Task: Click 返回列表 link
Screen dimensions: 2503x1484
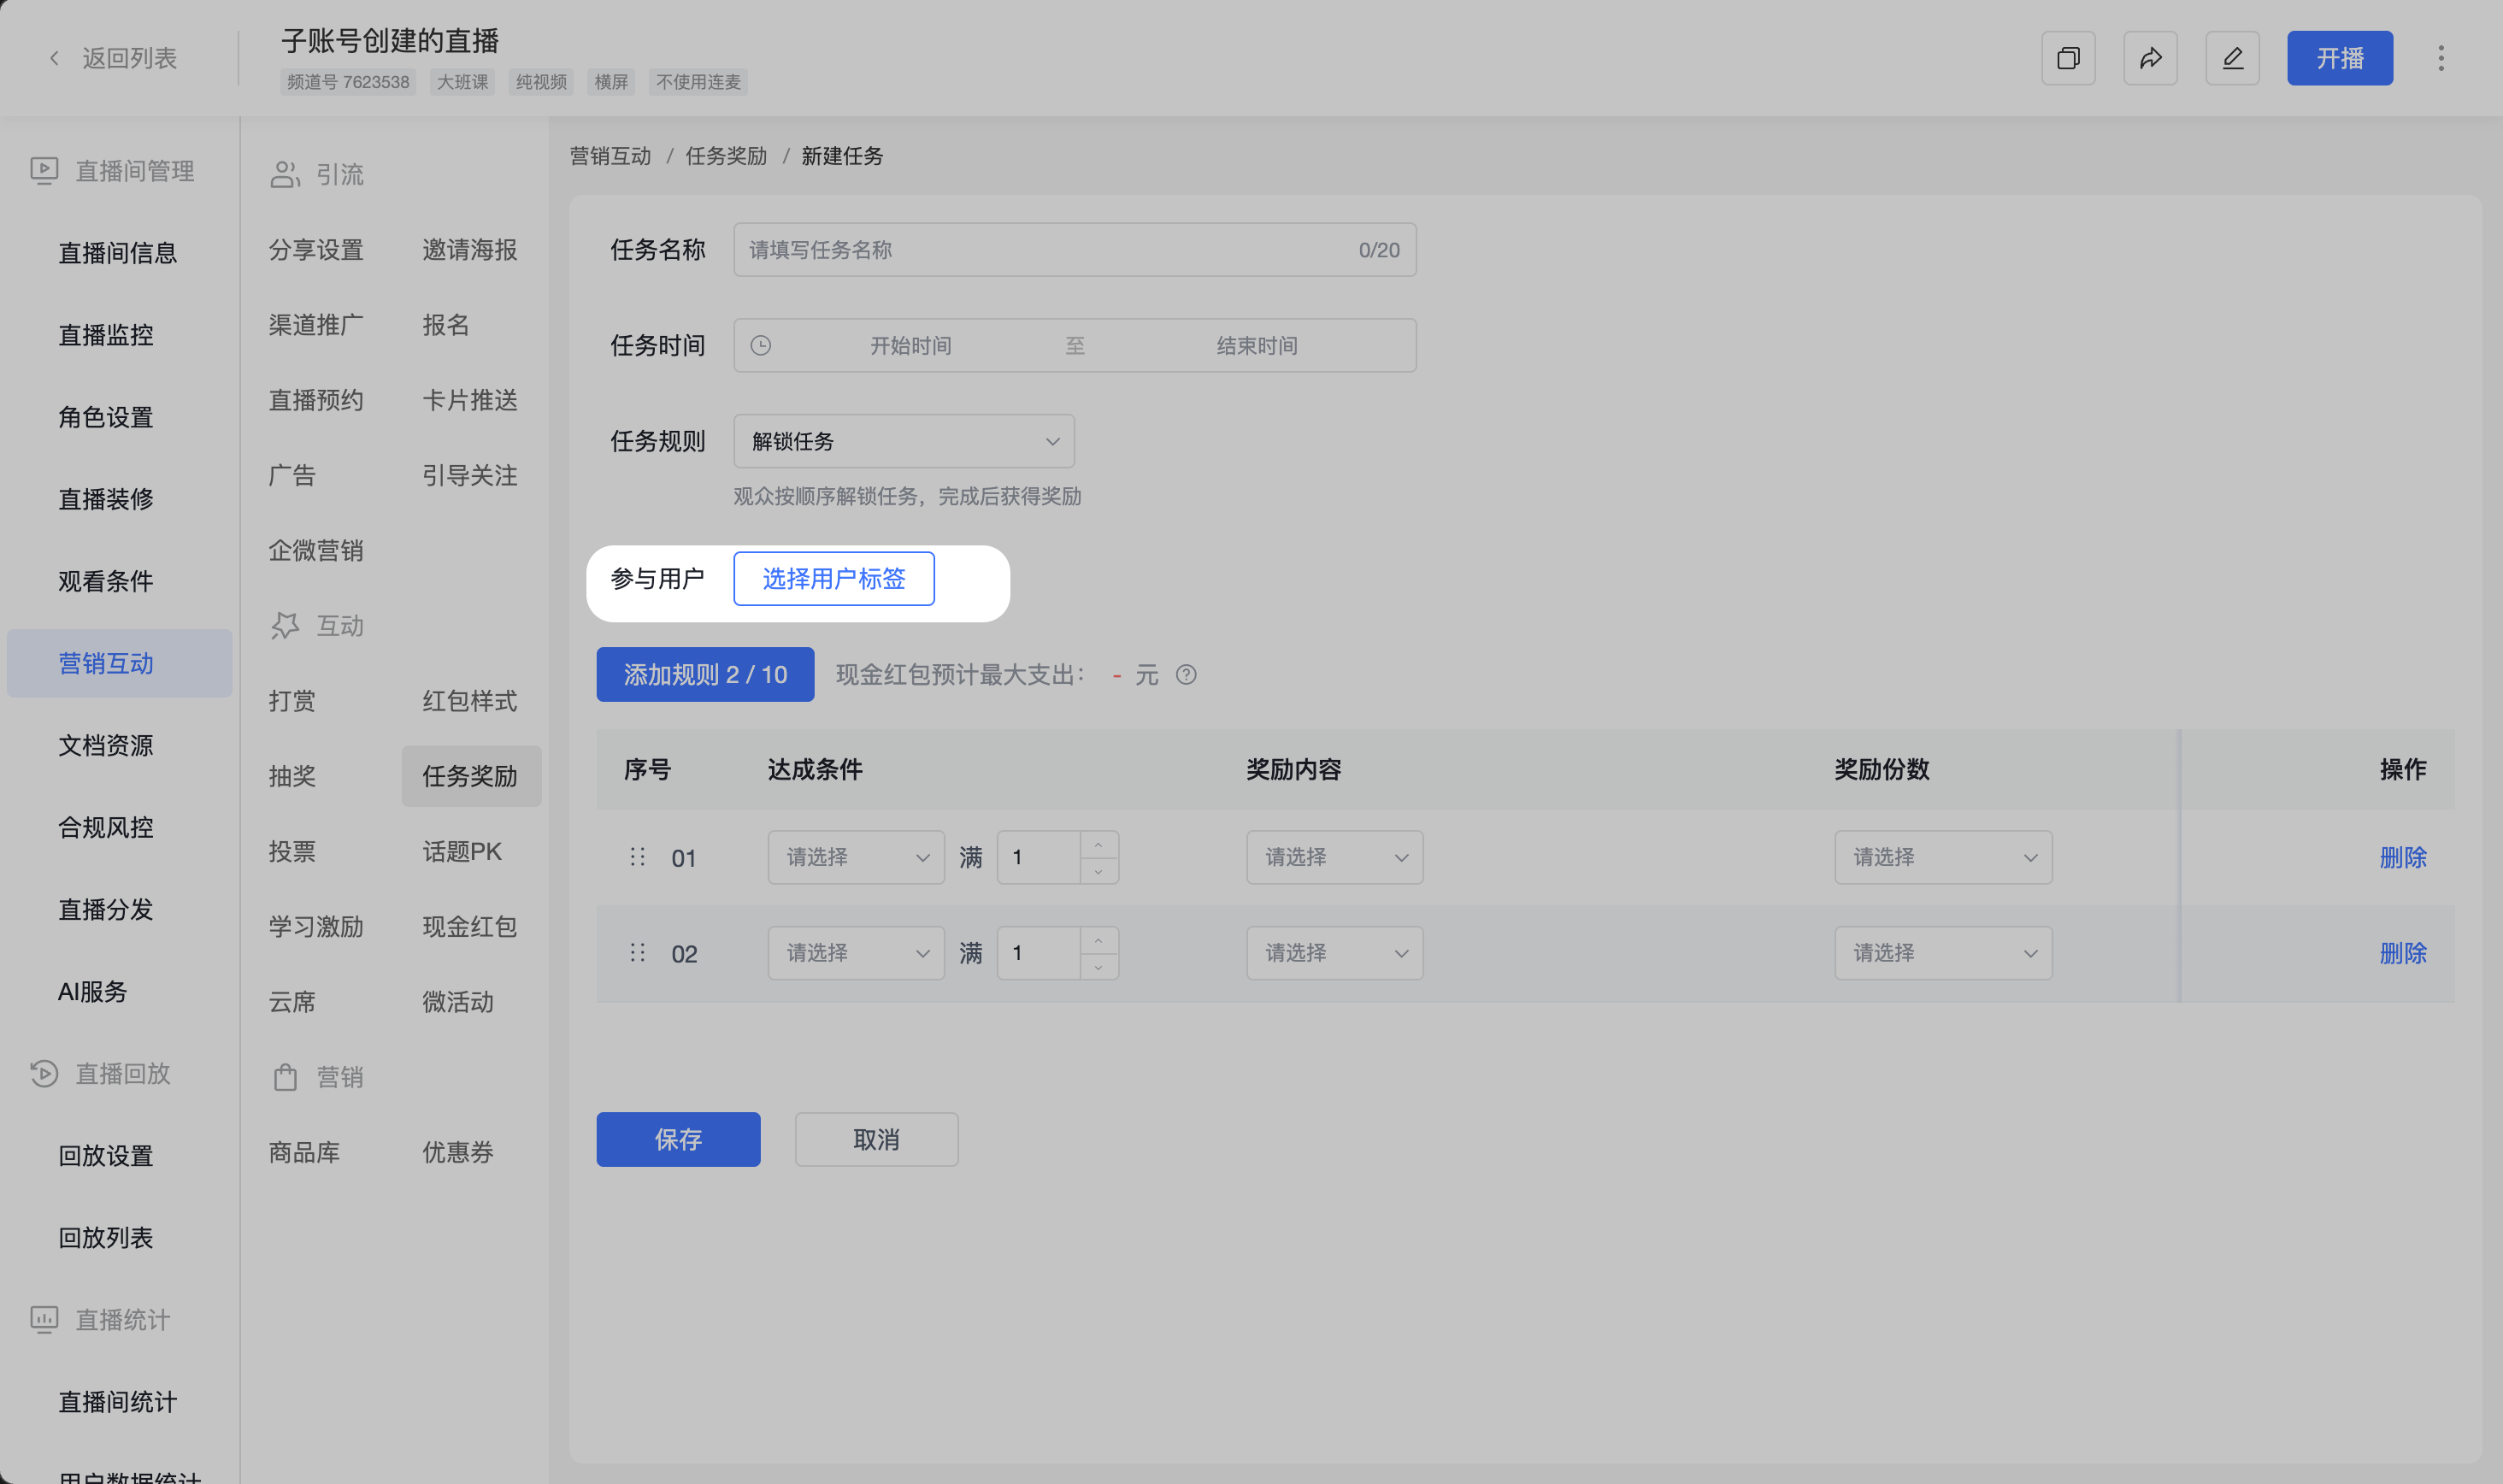Action: click(x=129, y=58)
